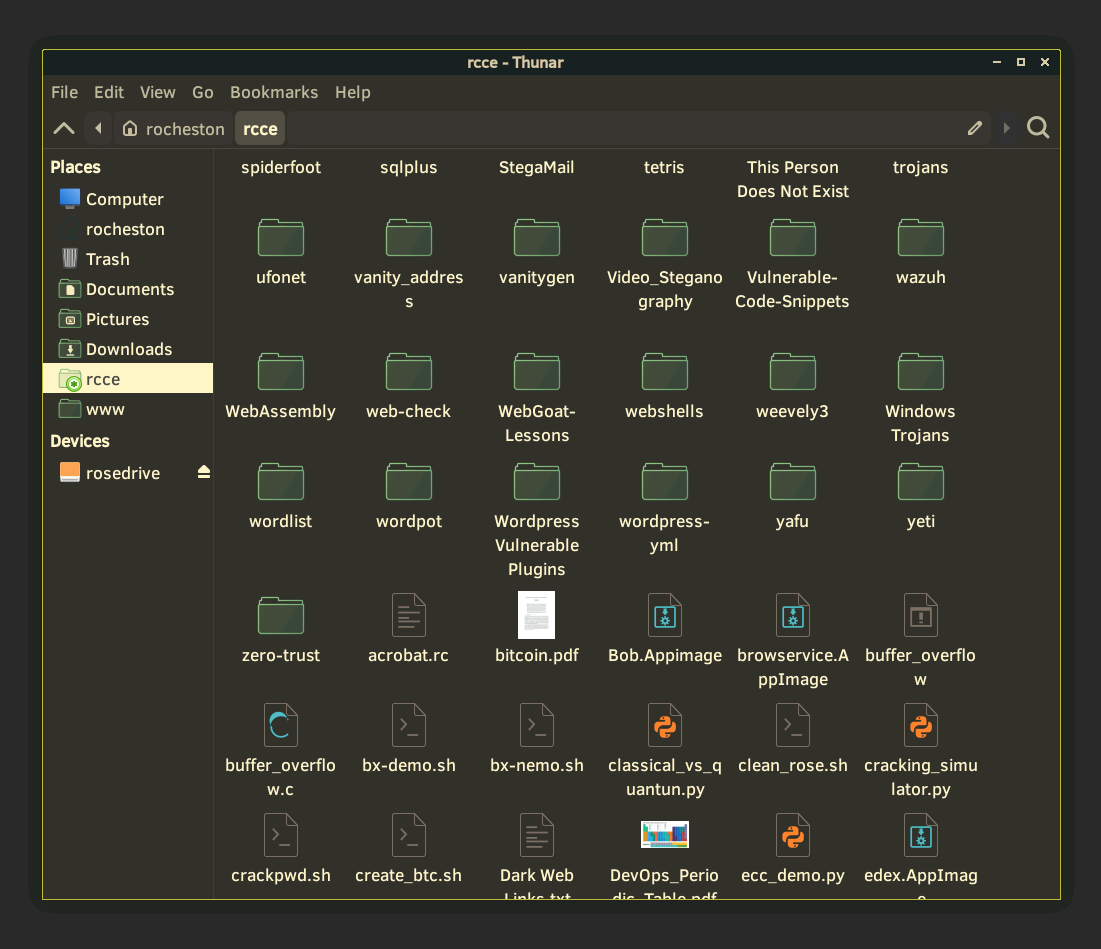Open the webshells folder
1101x949 pixels.
click(665, 372)
